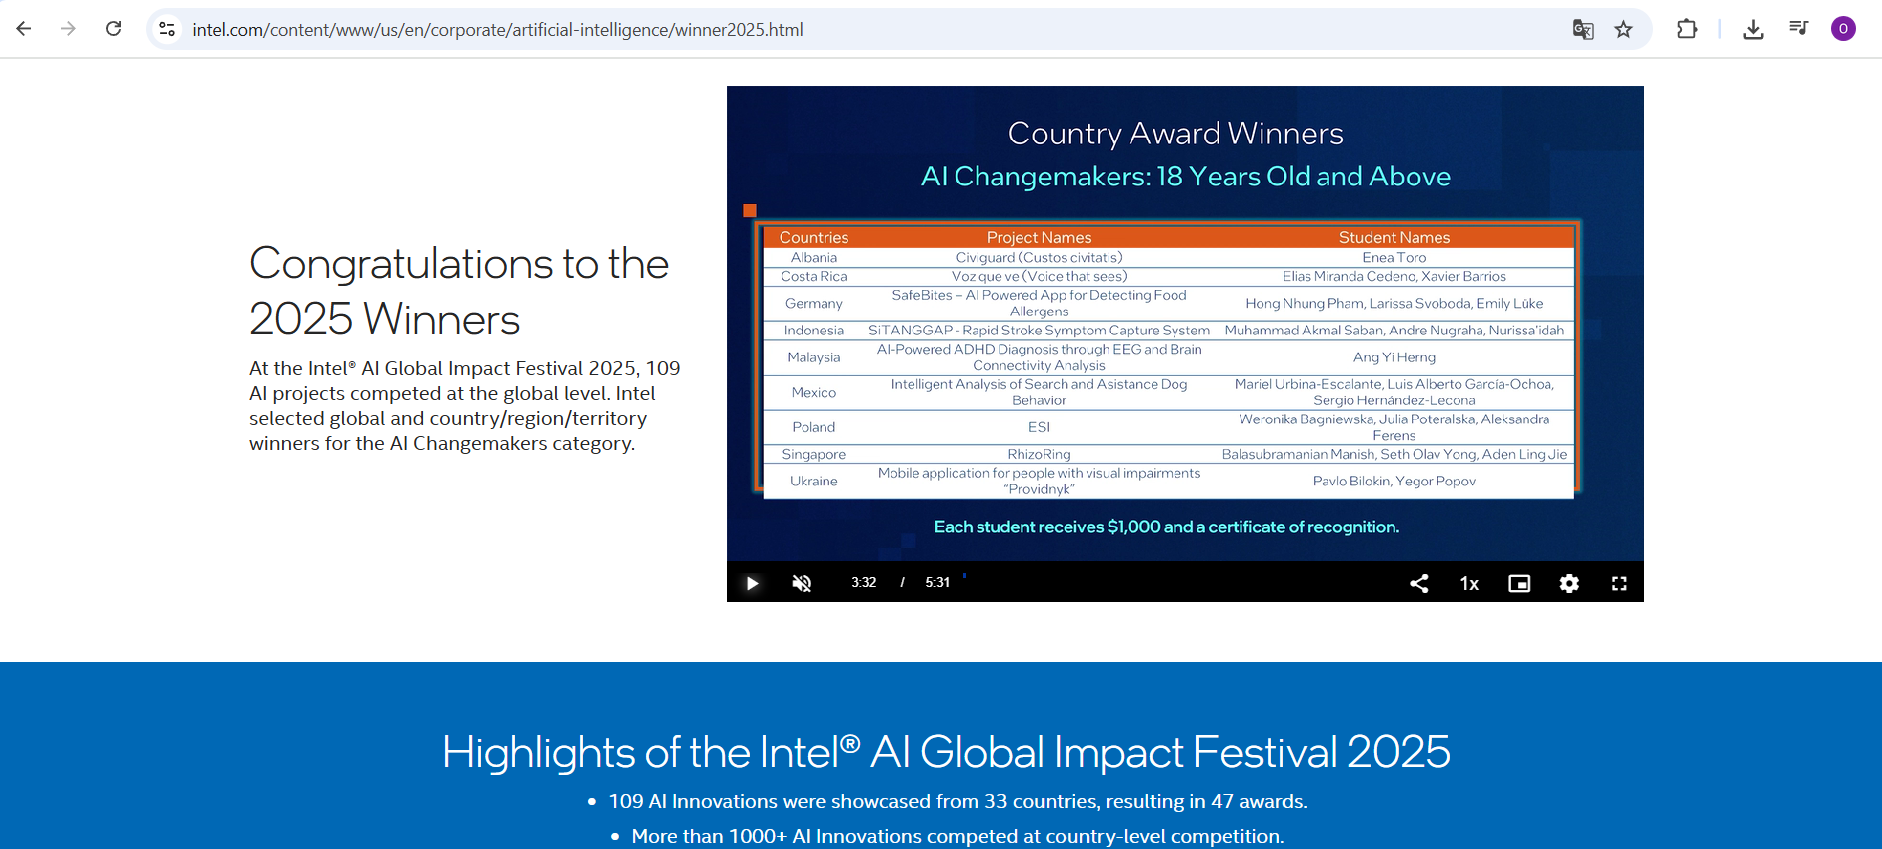
Task: Open browser downloads panel
Action: coord(1753,30)
